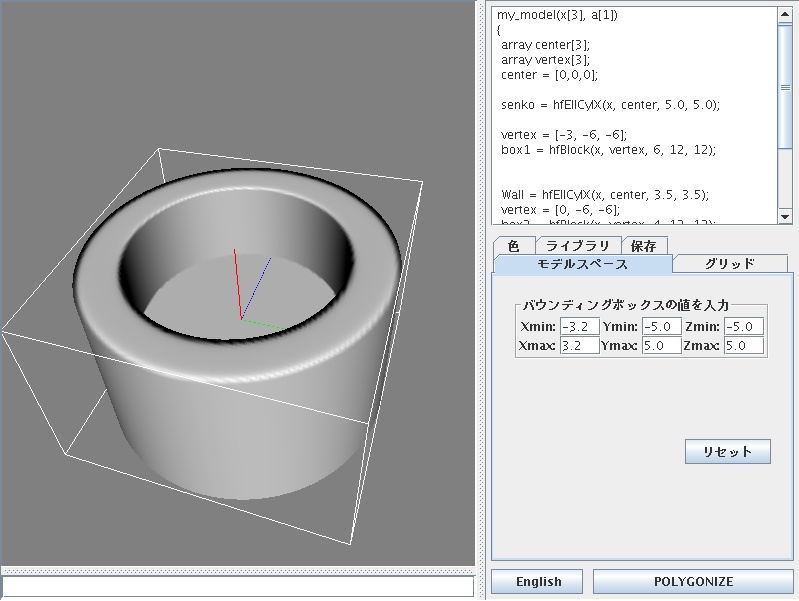The width and height of the screenshot is (799, 601).
Task: Click the line 'vertex = [-3, -6, -6];'
Action: pyautogui.click(x=564, y=135)
